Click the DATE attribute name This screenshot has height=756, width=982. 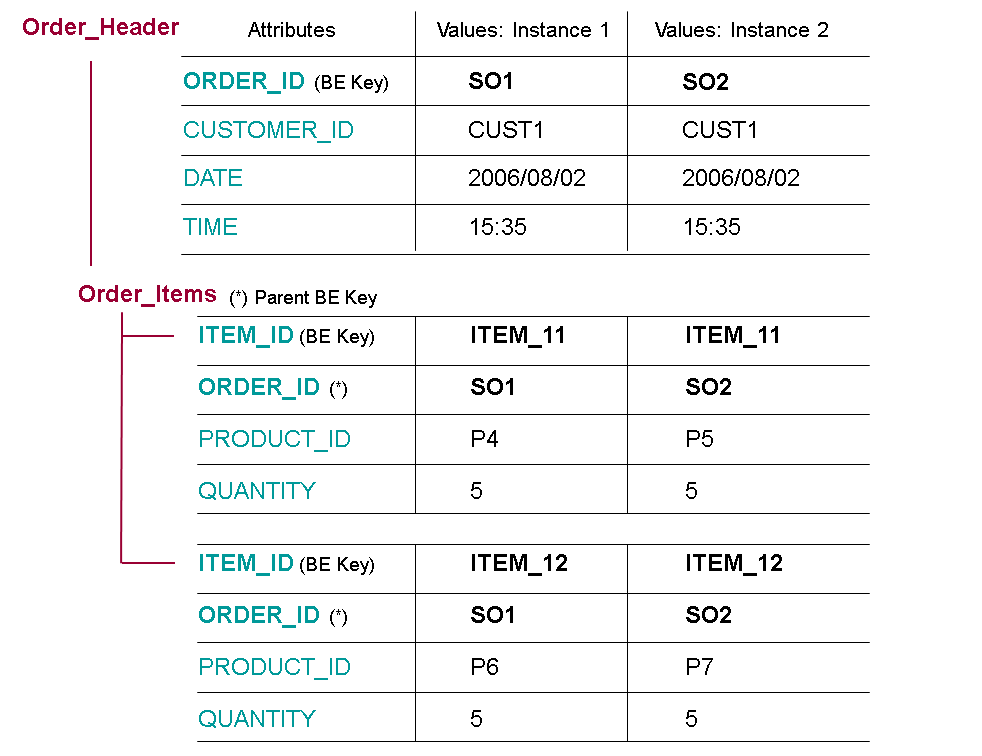213,179
